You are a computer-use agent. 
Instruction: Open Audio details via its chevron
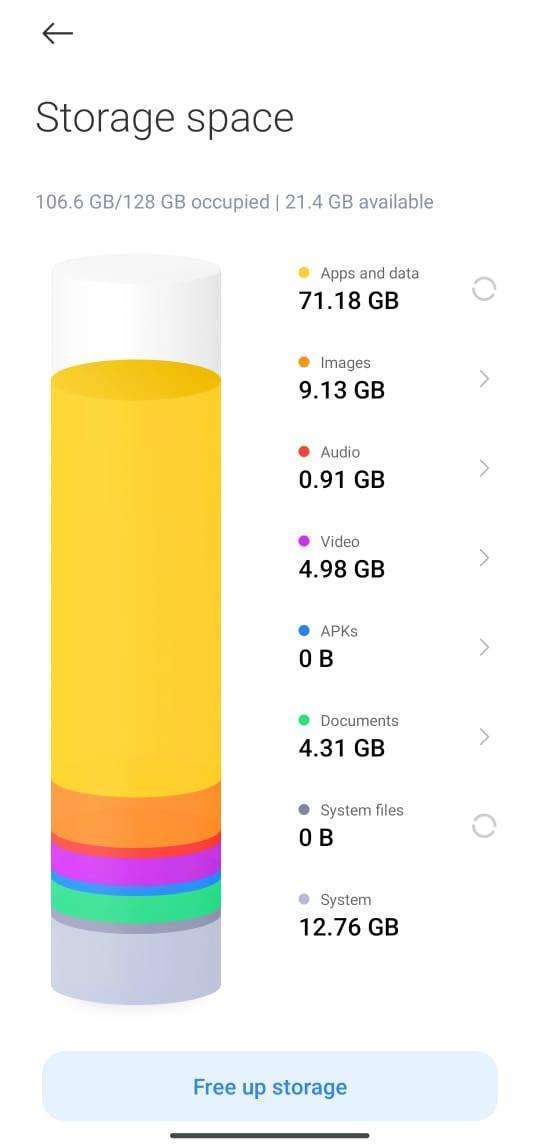tap(484, 468)
